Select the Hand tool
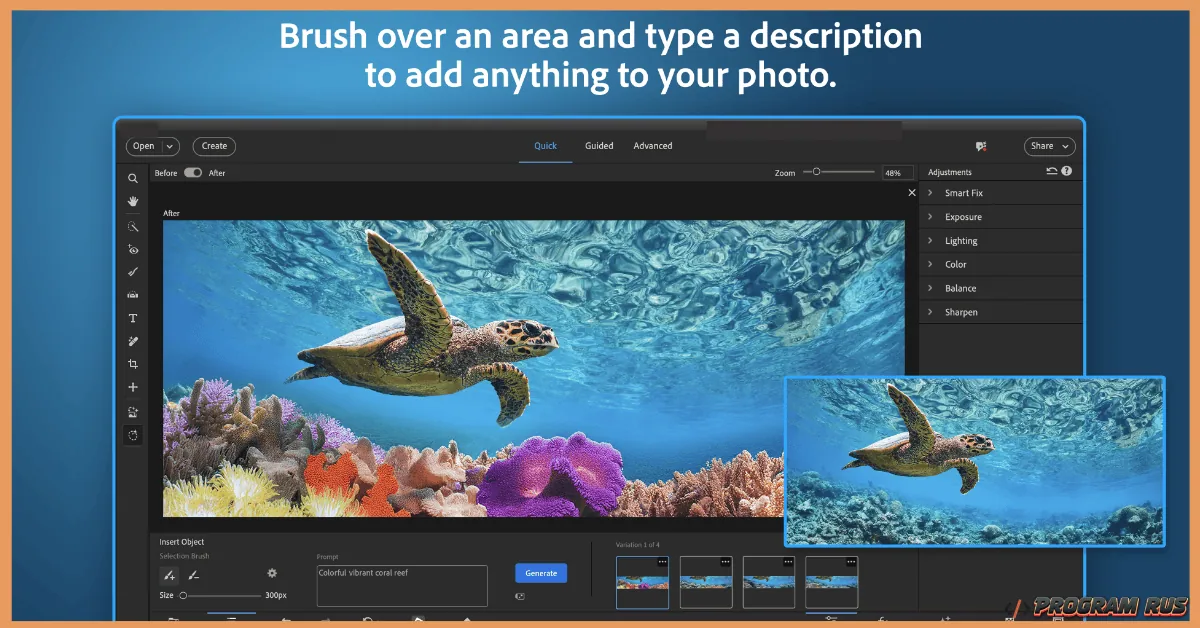The height and width of the screenshot is (628, 1200). tap(133, 202)
